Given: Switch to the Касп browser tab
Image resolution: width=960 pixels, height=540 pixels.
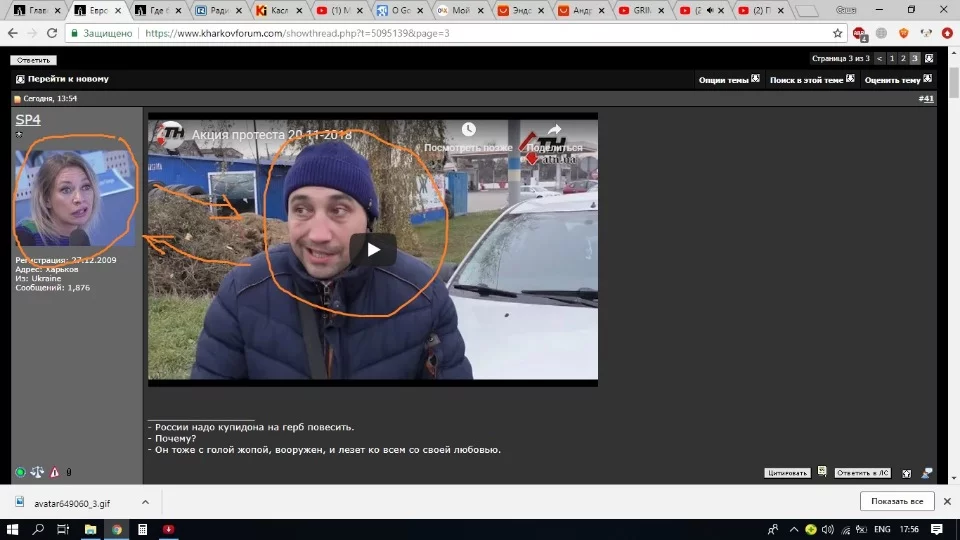Looking at the screenshot, I should coord(279,10).
